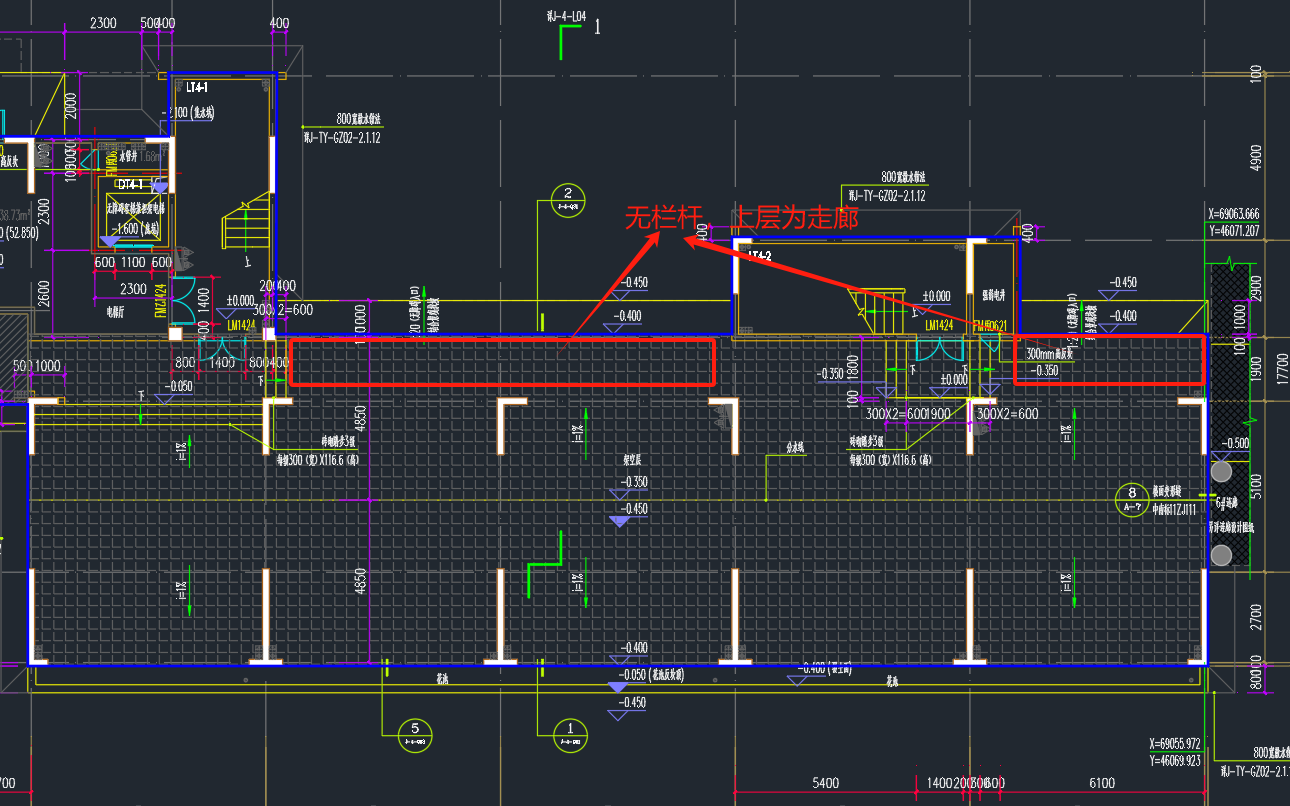Select the 分水线 leader label
The width and height of the screenshot is (1290, 806).
click(x=795, y=449)
